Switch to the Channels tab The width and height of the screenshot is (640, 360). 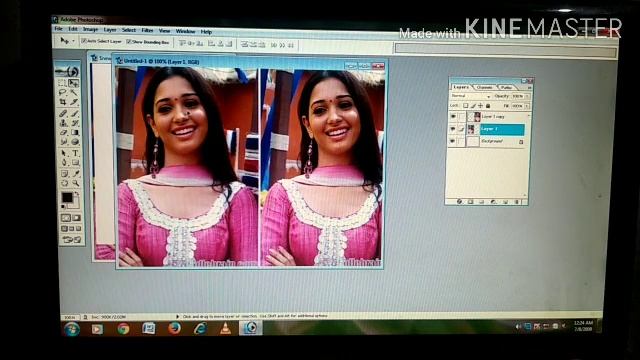[x=484, y=87]
